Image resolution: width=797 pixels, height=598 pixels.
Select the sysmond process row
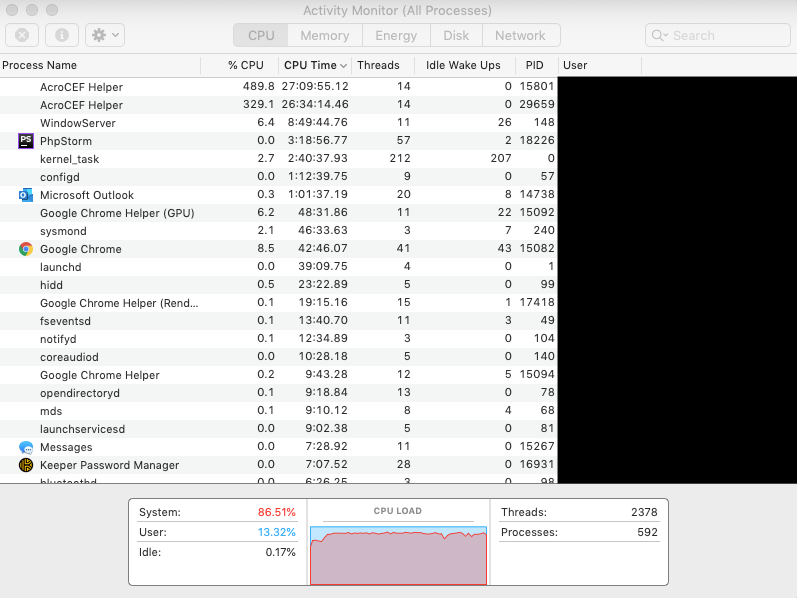tap(279, 231)
